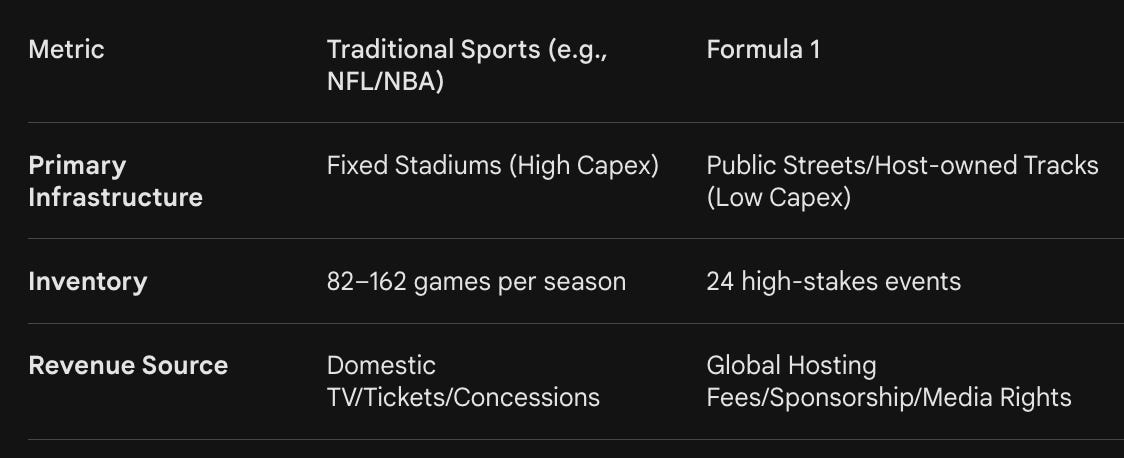This screenshot has width=1124, height=458.
Task: Click the 82–162 games per season cell
Action: click(x=476, y=282)
